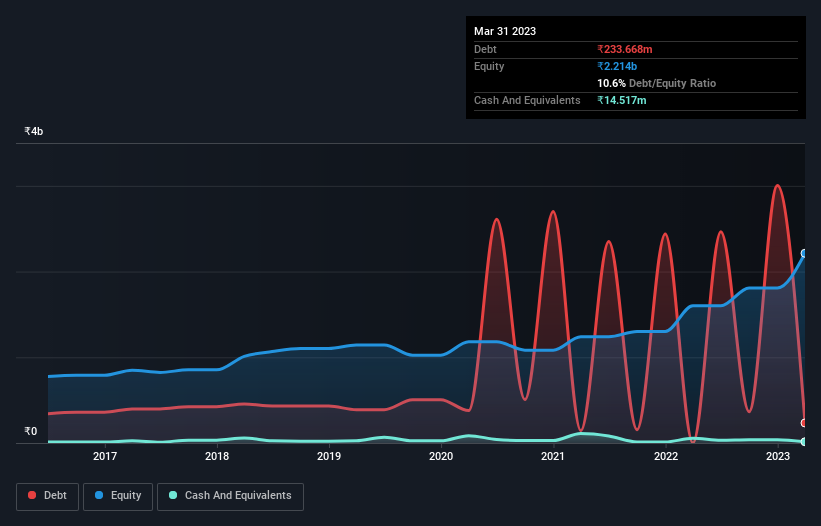This screenshot has height=526, width=821.
Task: Toggle Cash And Equivalents legend button
Action: [230, 497]
